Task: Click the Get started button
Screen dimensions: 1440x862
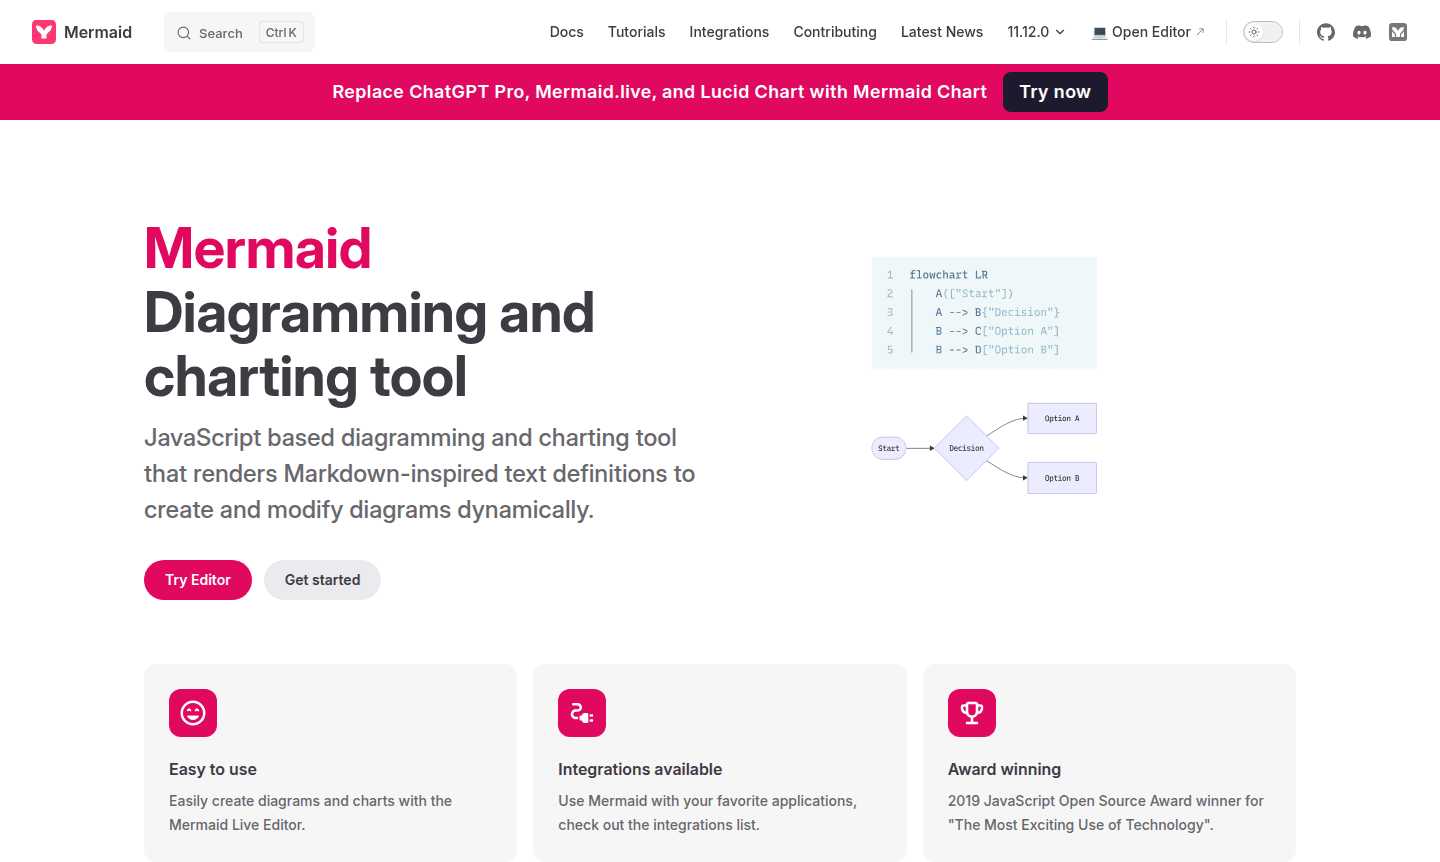Action: (x=322, y=580)
